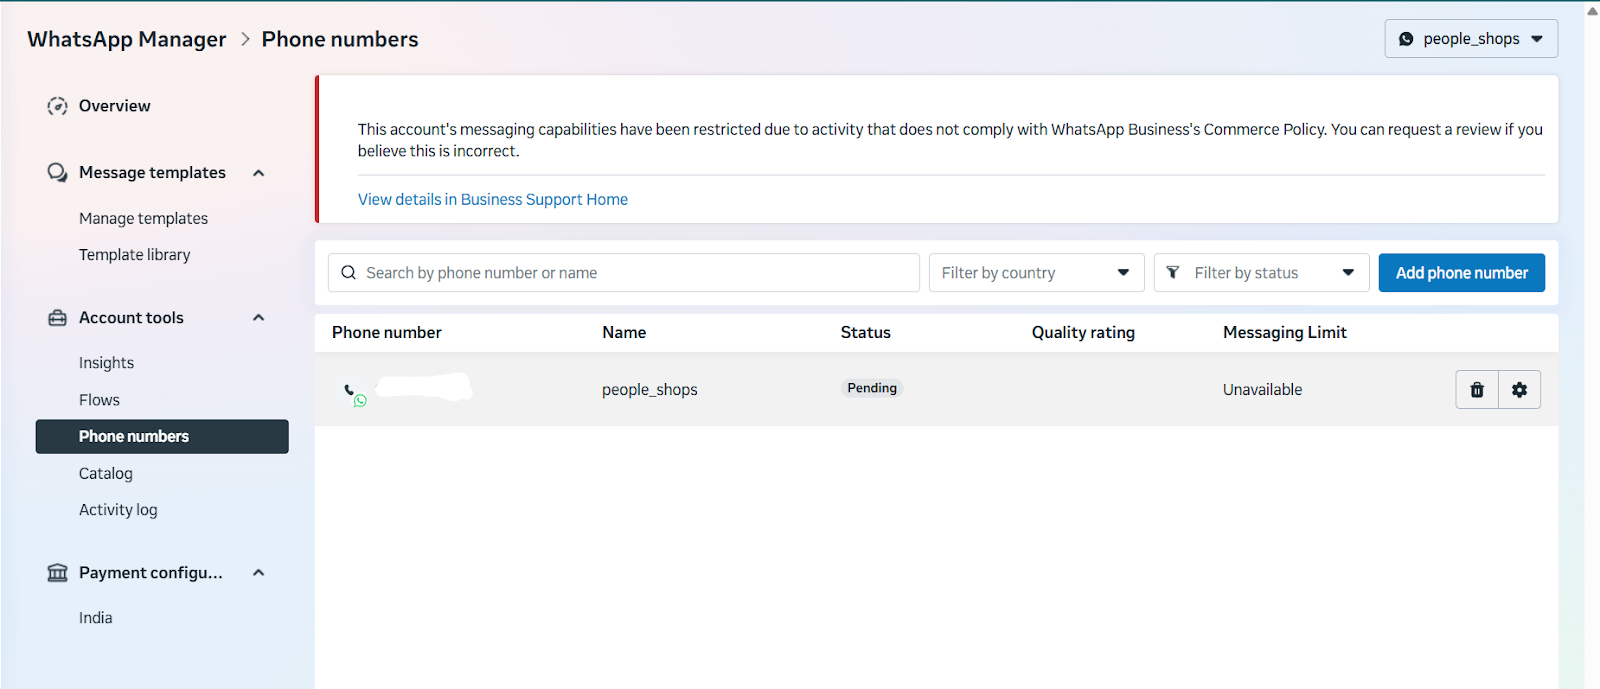Click the search magnifier icon

click(348, 273)
